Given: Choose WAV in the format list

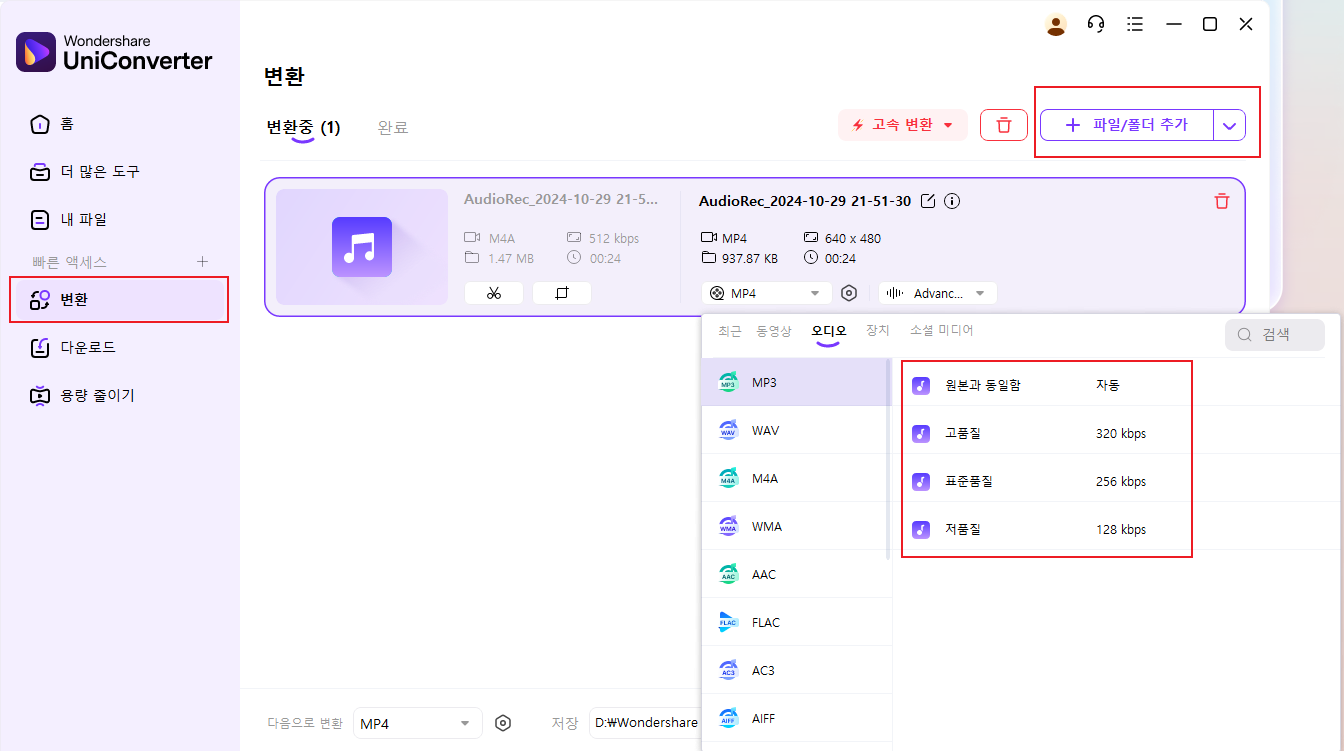Looking at the screenshot, I should coord(795,431).
